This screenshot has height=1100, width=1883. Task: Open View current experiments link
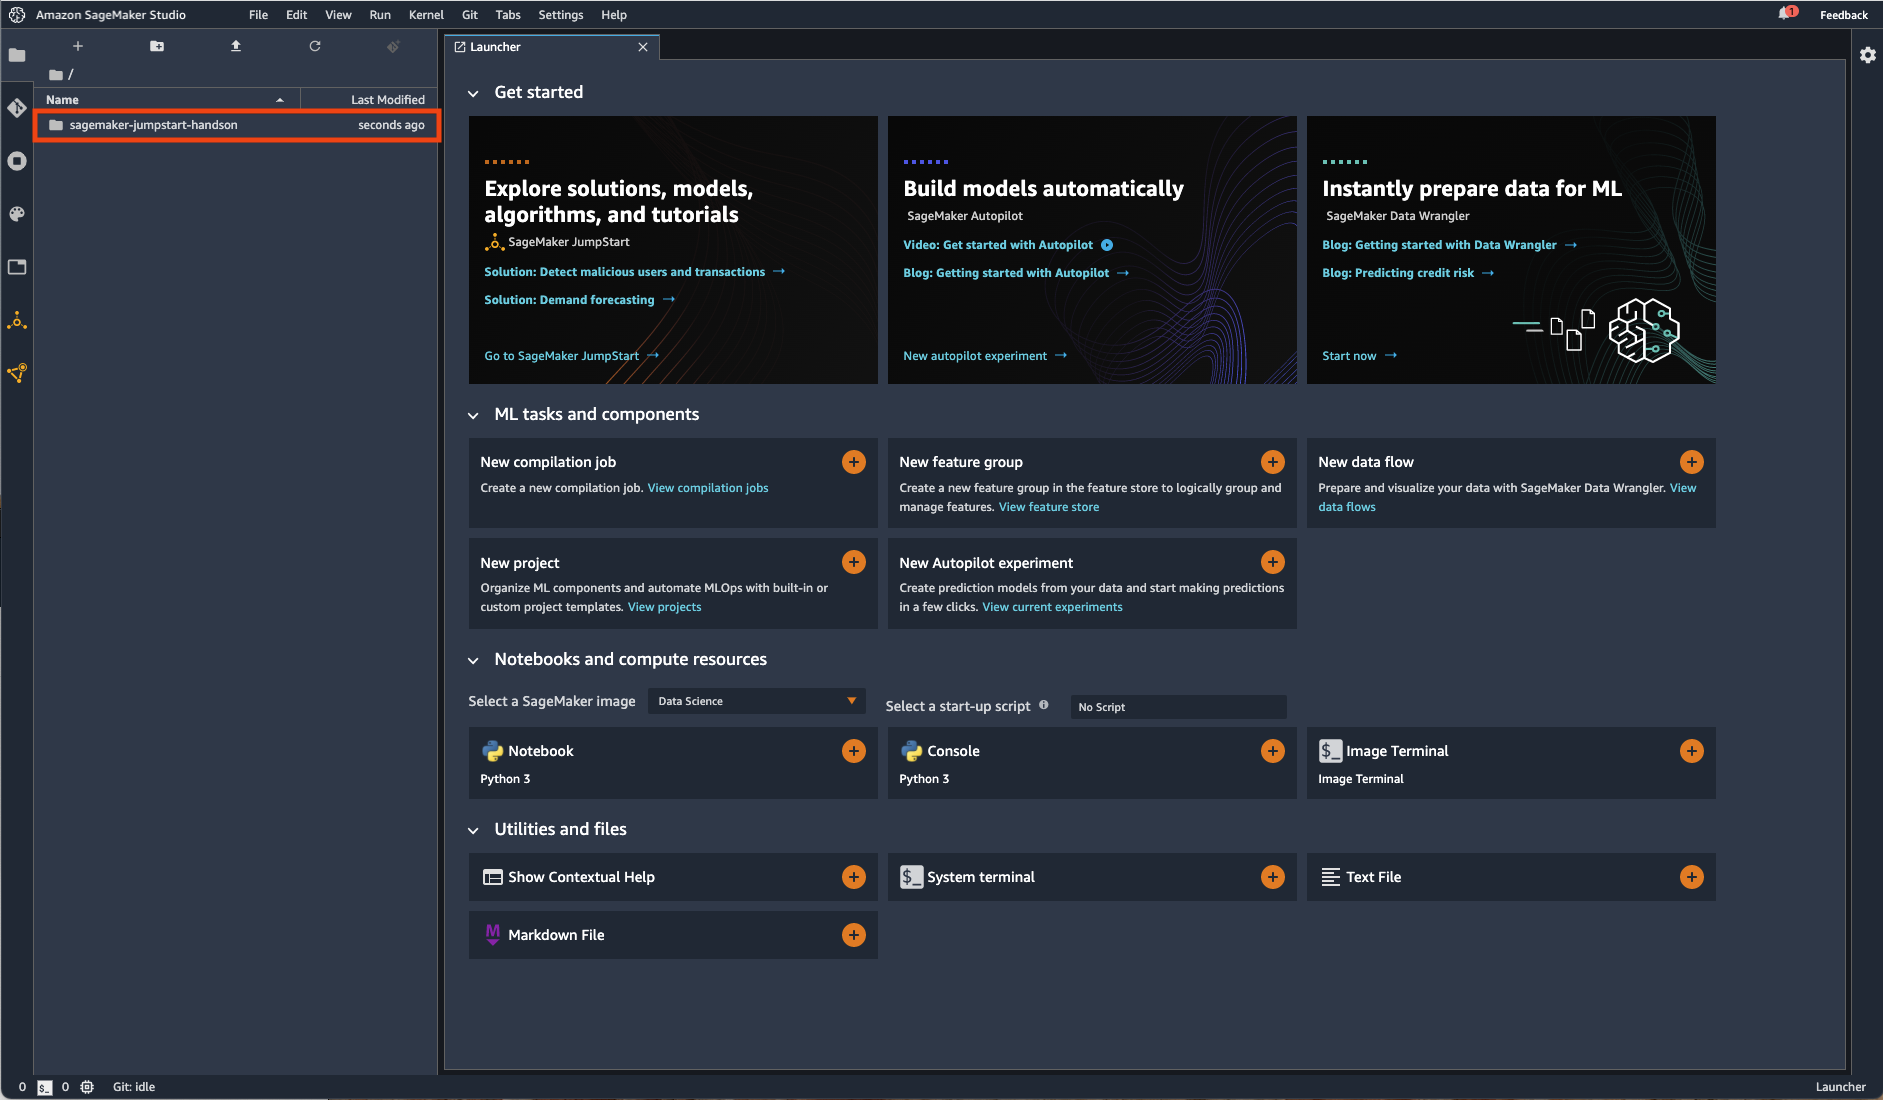(x=1052, y=607)
